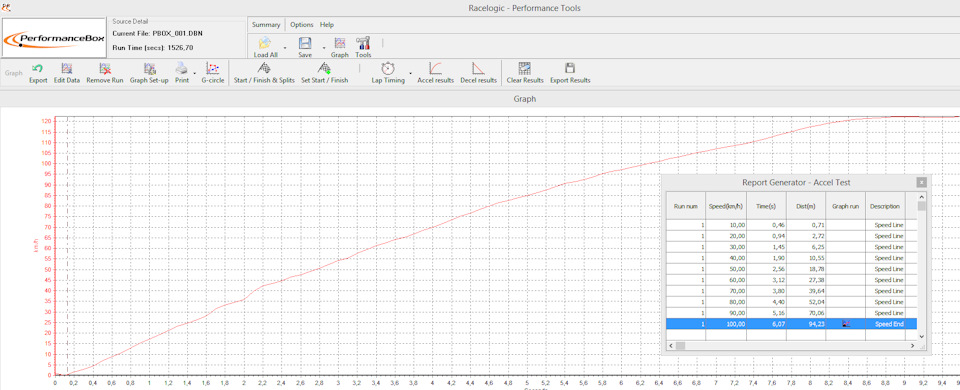
Task: Open the Graph icon in top toolbar
Action: click(339, 43)
